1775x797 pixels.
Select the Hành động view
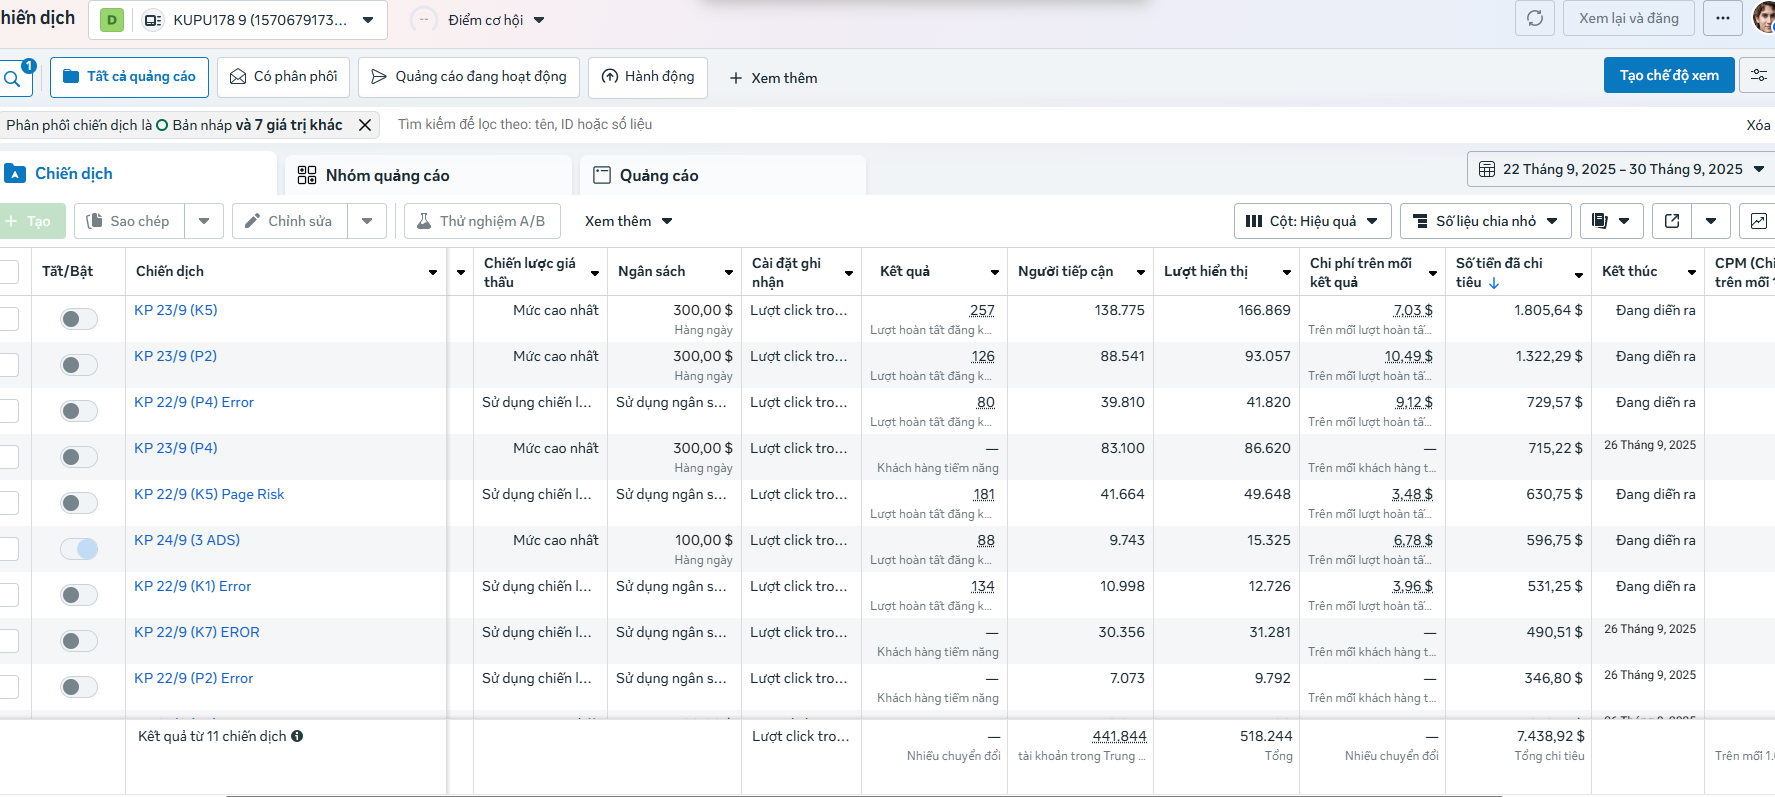tap(647, 77)
